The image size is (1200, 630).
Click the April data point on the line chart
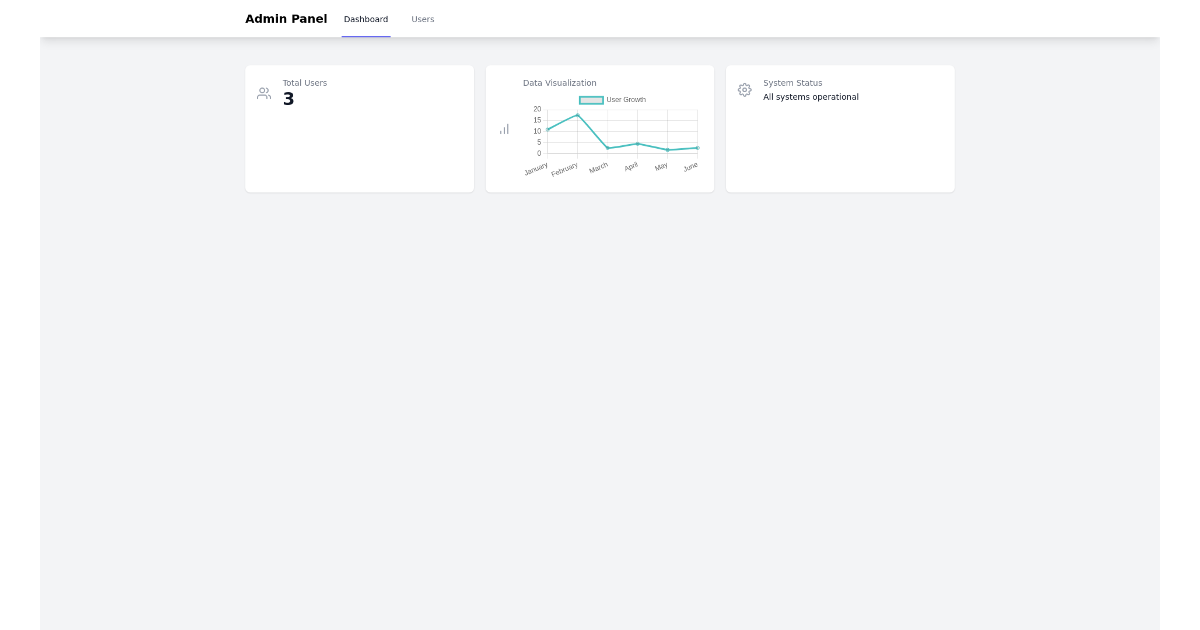coord(637,143)
